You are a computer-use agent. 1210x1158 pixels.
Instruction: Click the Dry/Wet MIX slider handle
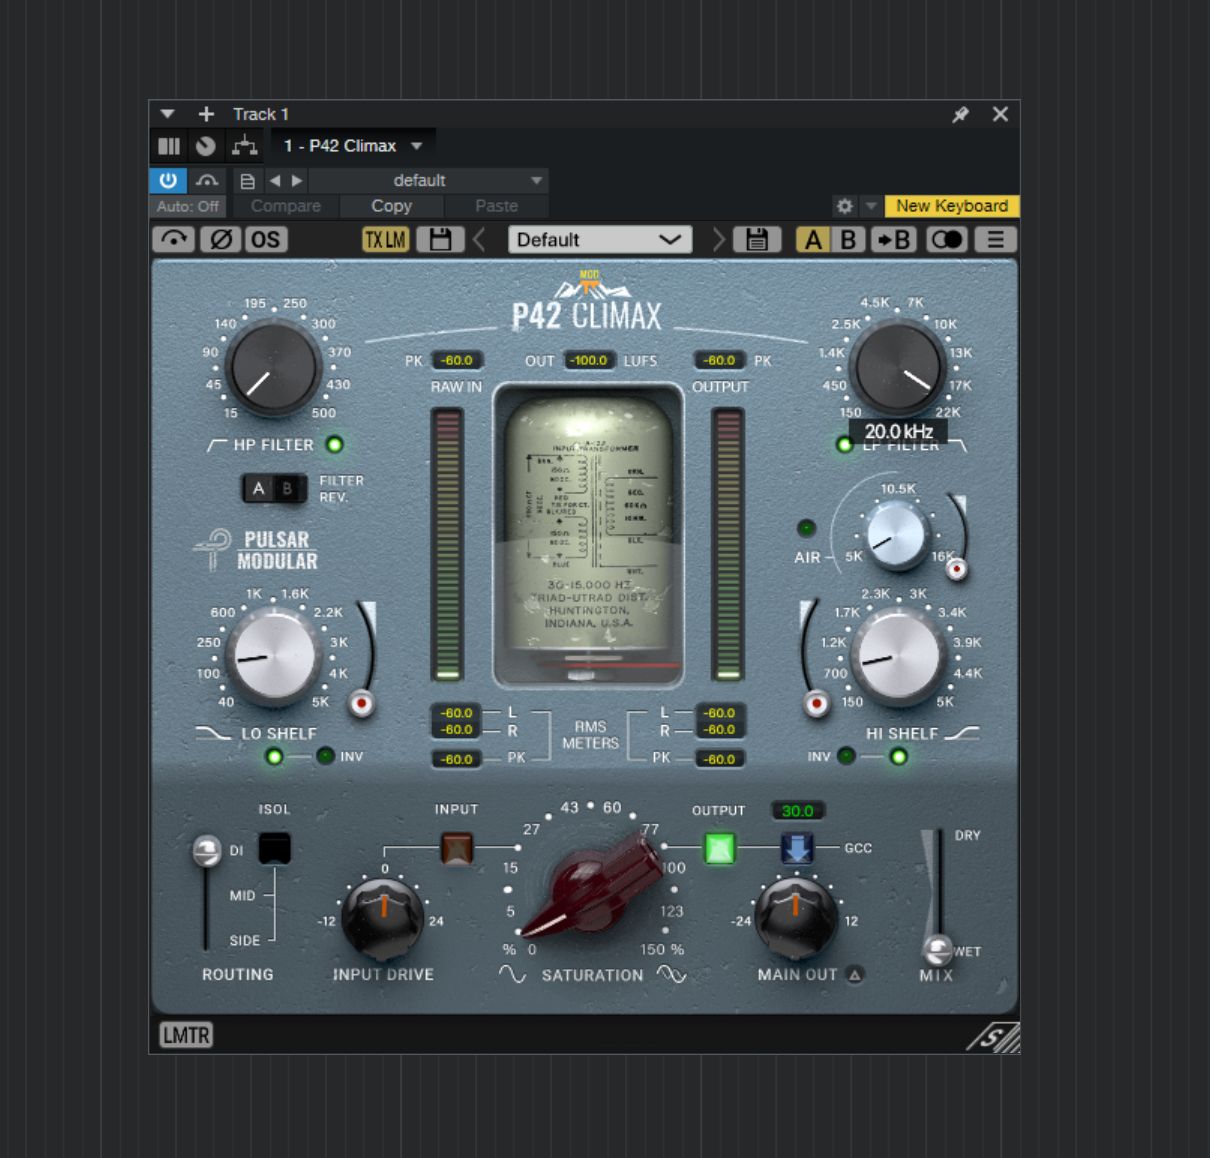[x=937, y=949]
